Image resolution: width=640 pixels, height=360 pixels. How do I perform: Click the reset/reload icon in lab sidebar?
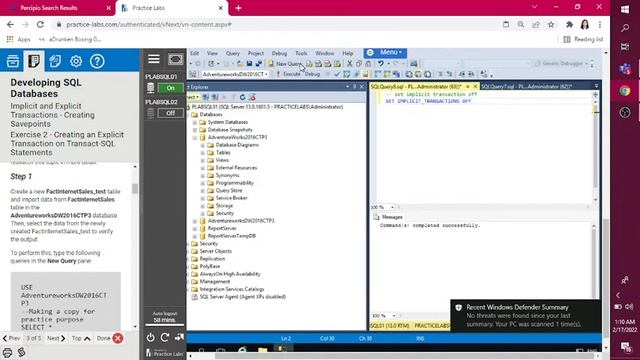165,338
